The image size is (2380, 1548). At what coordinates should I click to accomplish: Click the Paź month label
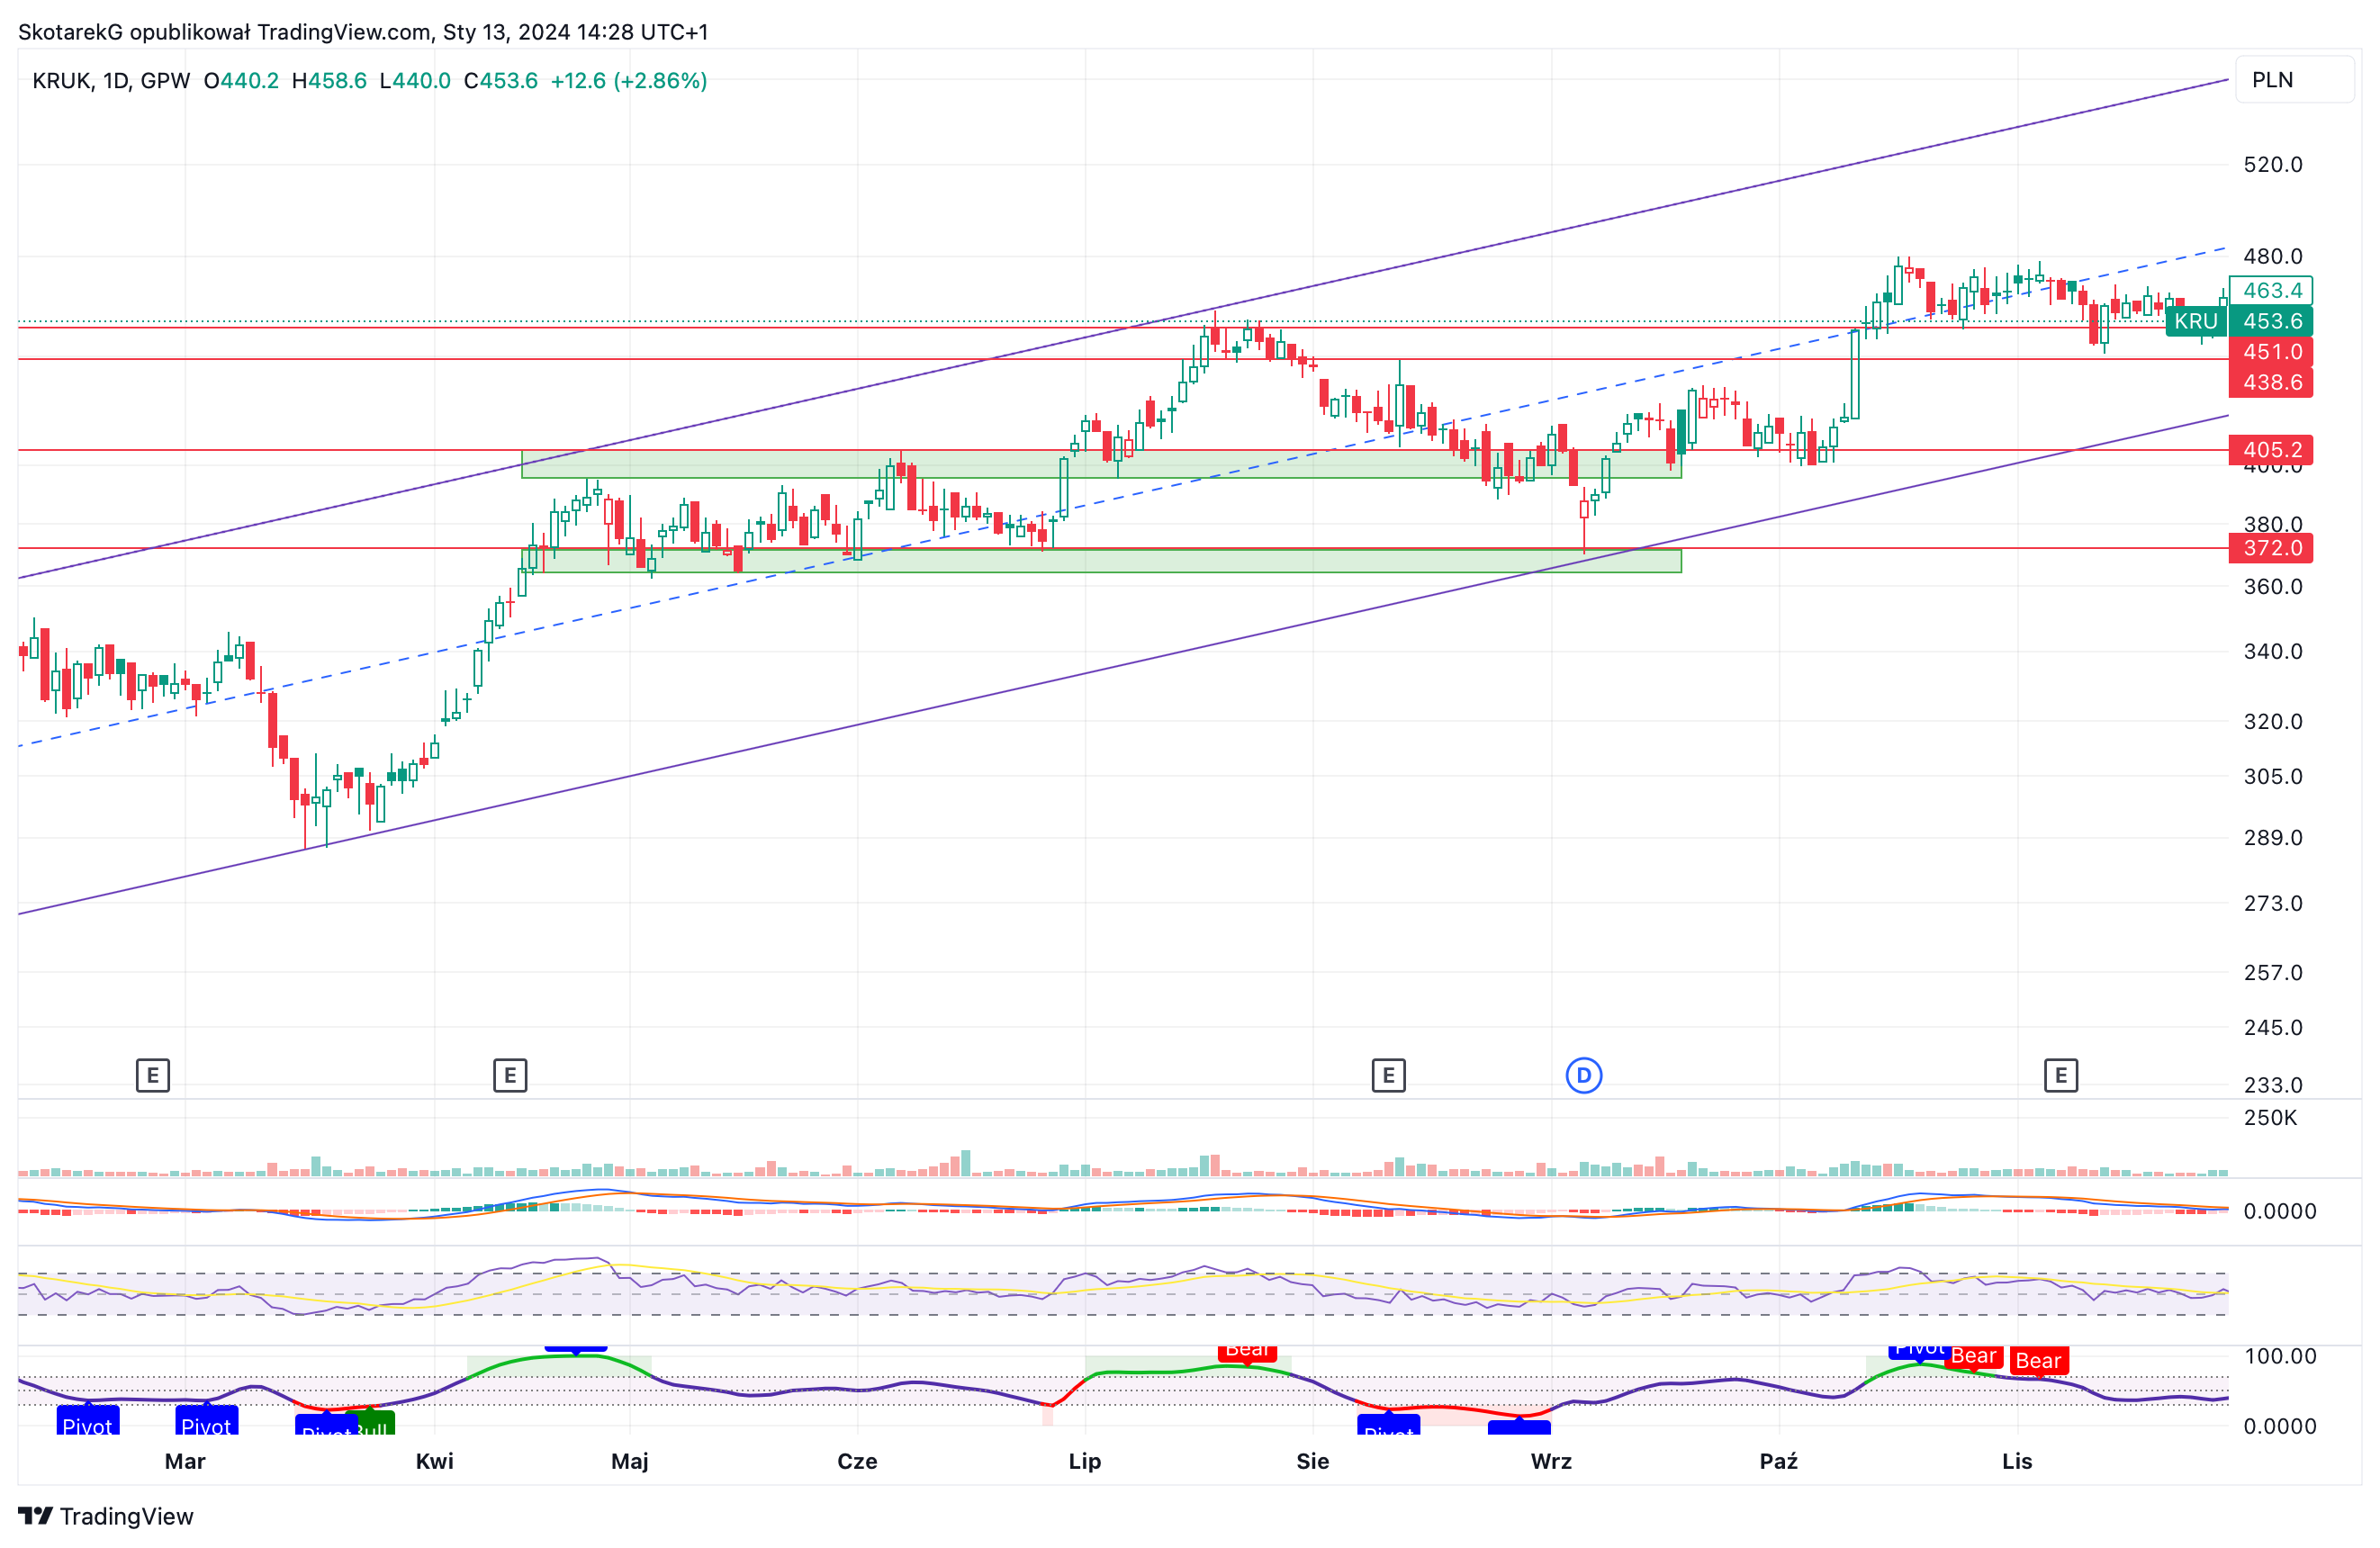[x=1779, y=1461]
